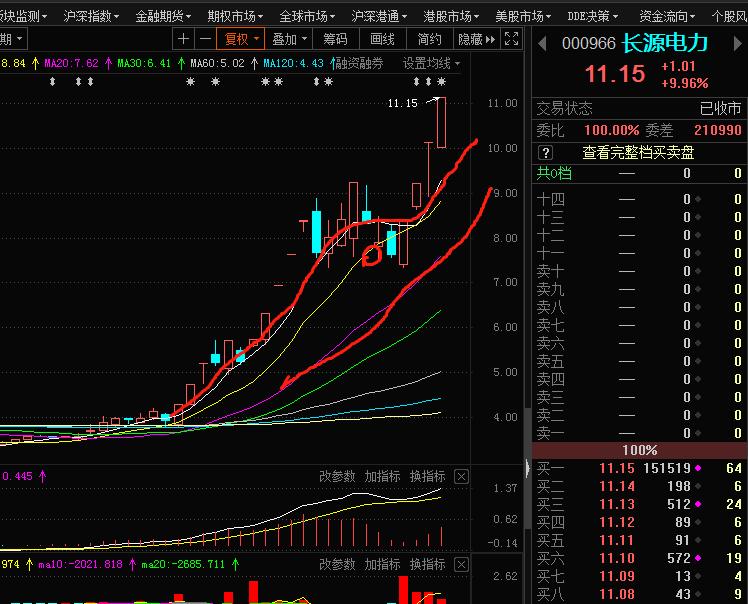Go to next stock with right arrow

tap(738, 44)
